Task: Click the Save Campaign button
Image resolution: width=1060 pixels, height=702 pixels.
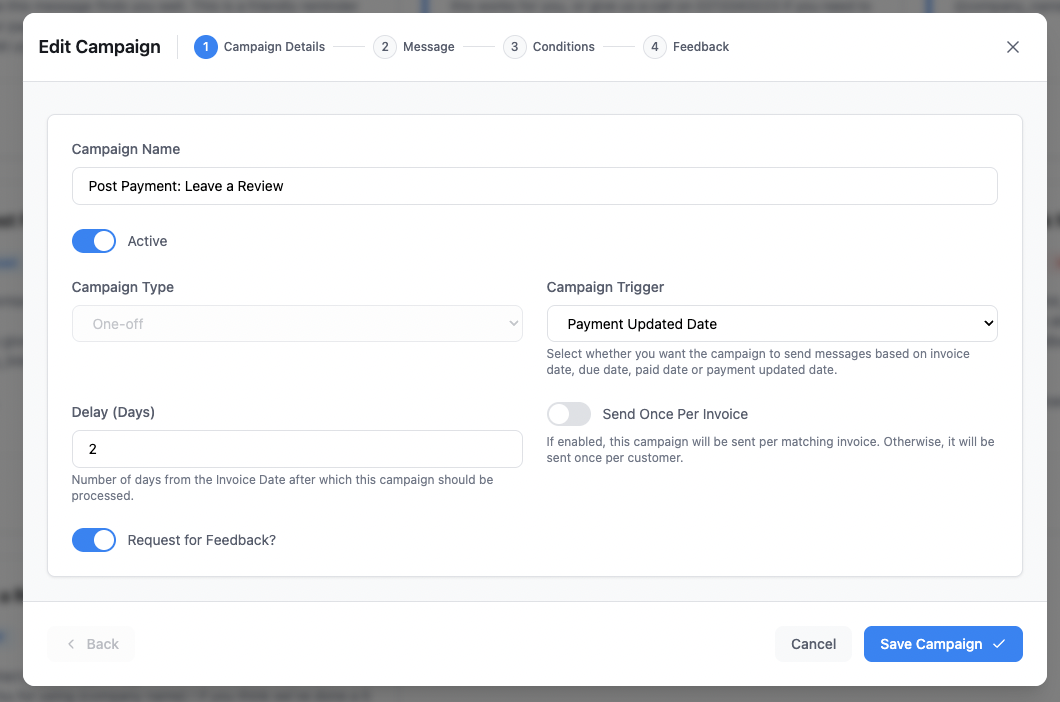Action: [943, 644]
